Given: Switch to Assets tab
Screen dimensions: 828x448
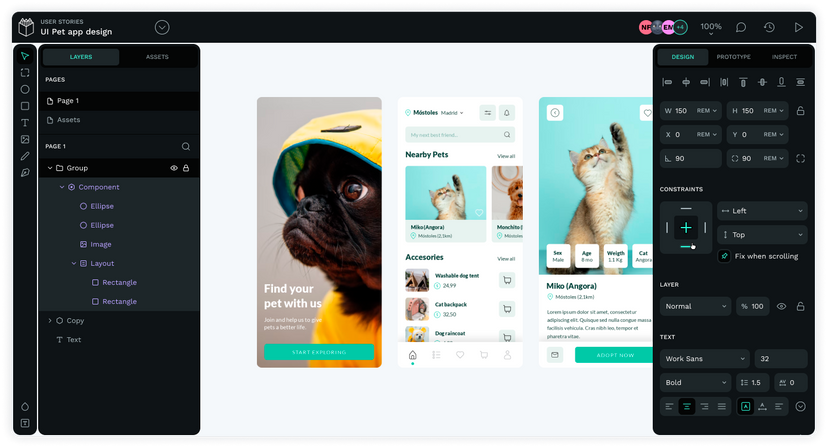Looking at the screenshot, I should [x=157, y=57].
